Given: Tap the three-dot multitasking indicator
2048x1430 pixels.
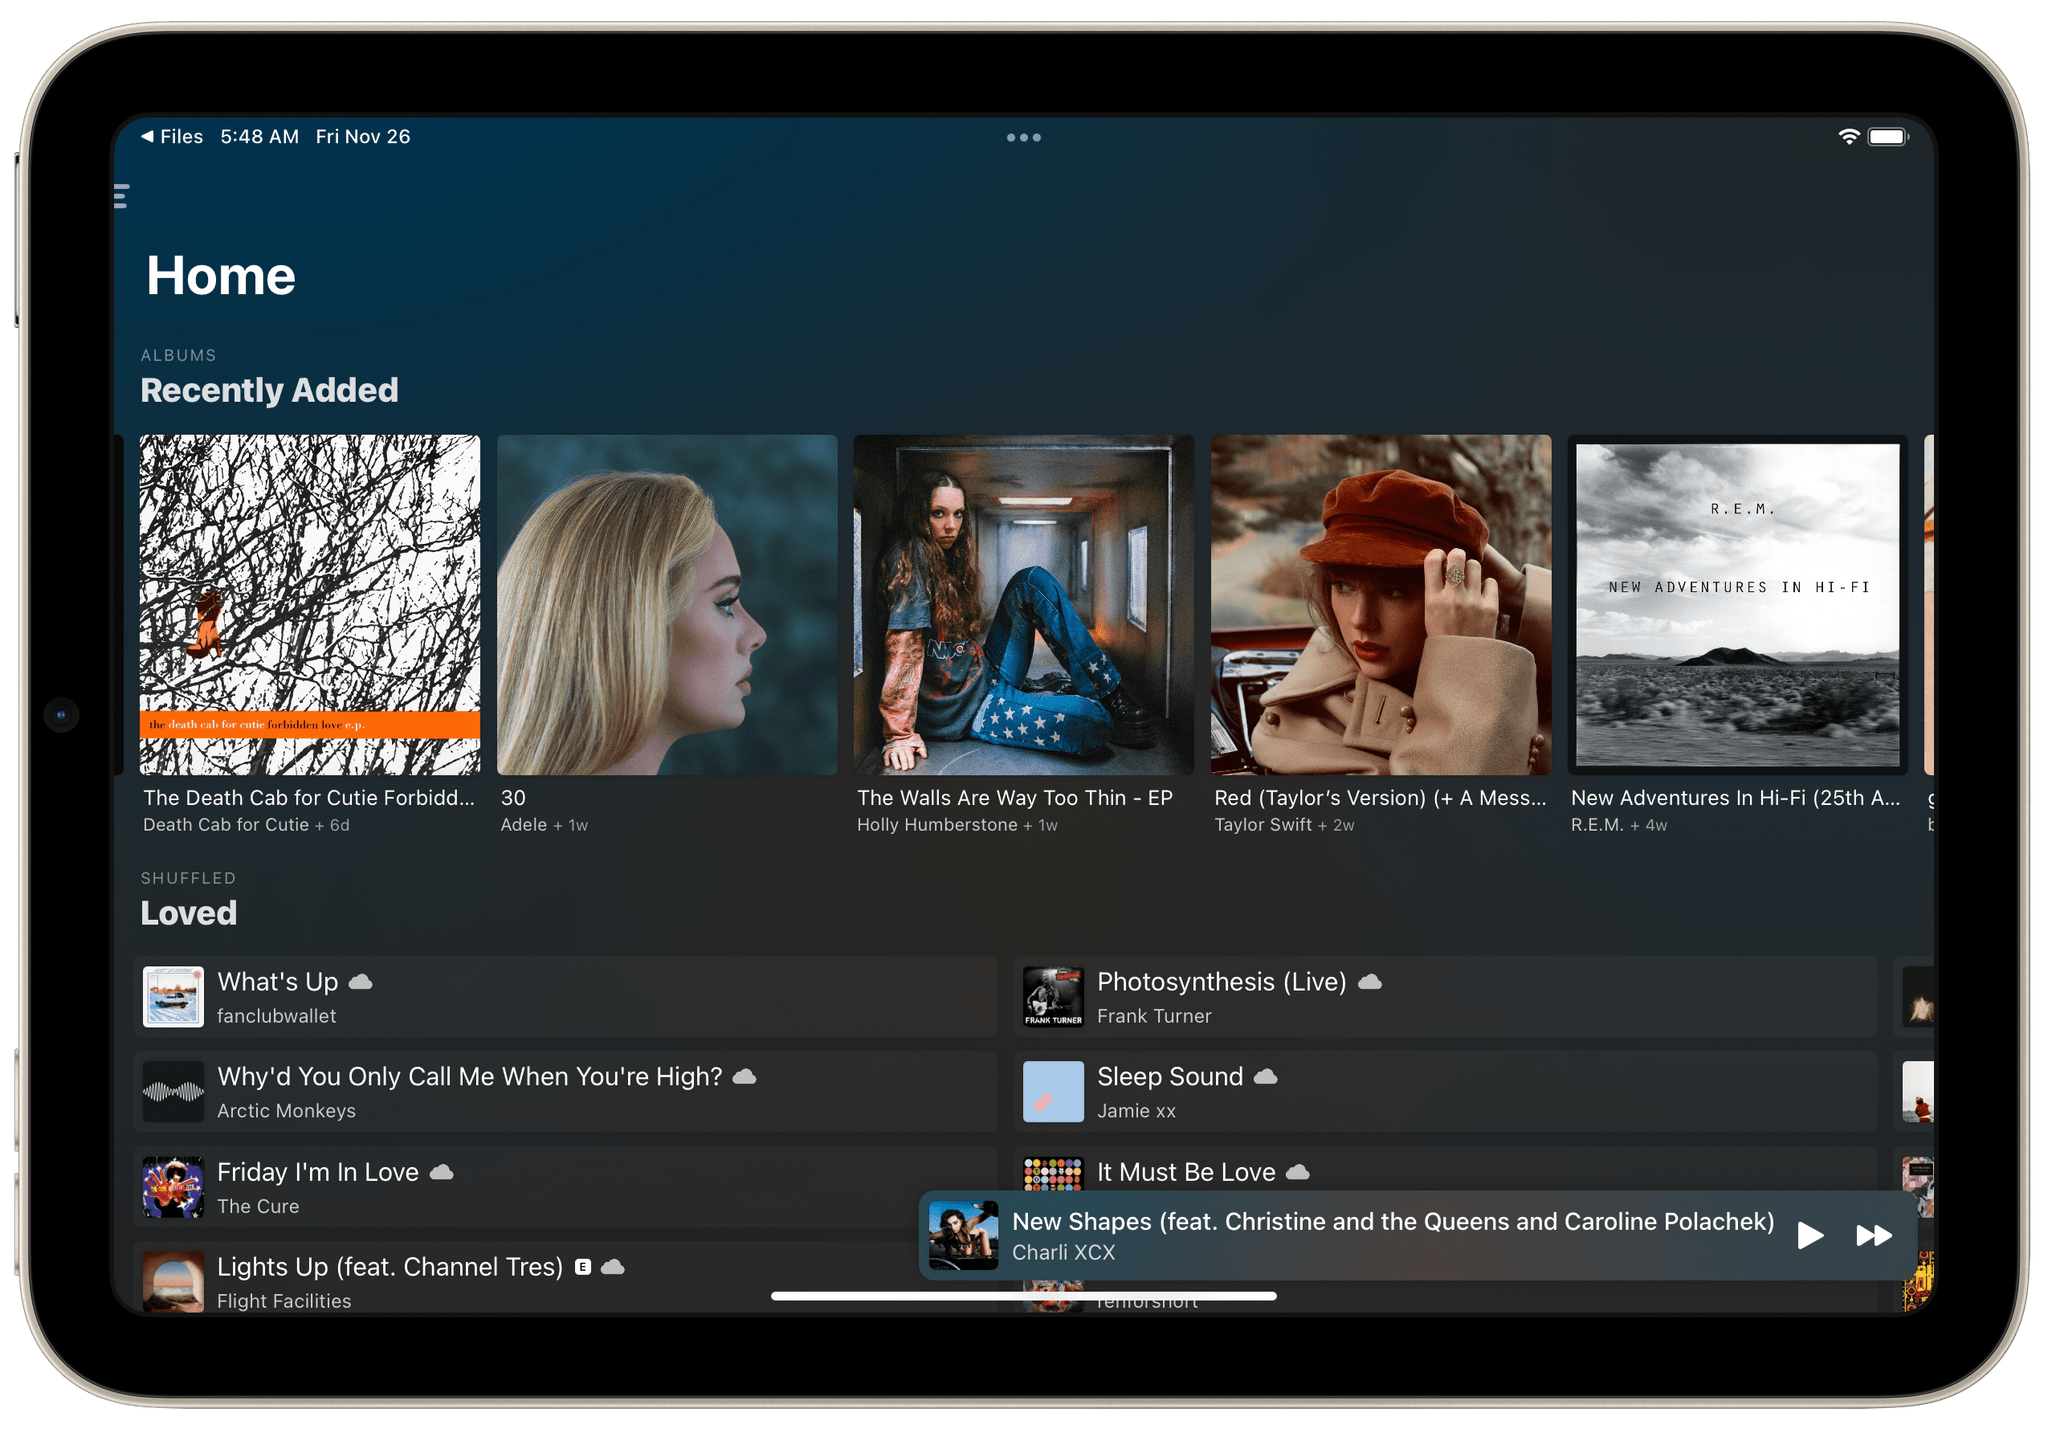Looking at the screenshot, I should 1023,137.
